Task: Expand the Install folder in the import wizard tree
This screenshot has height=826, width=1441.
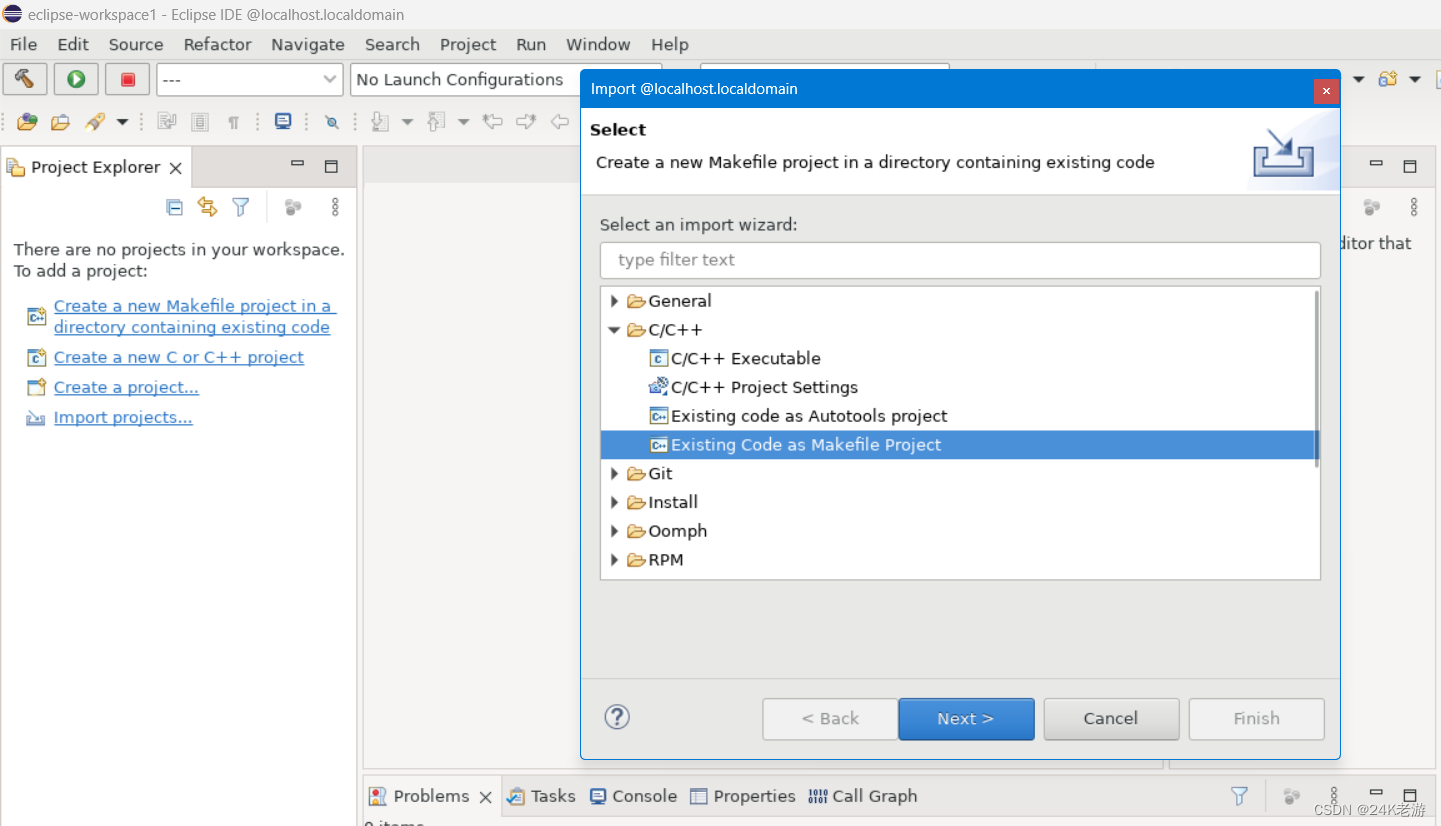Action: 614,503
